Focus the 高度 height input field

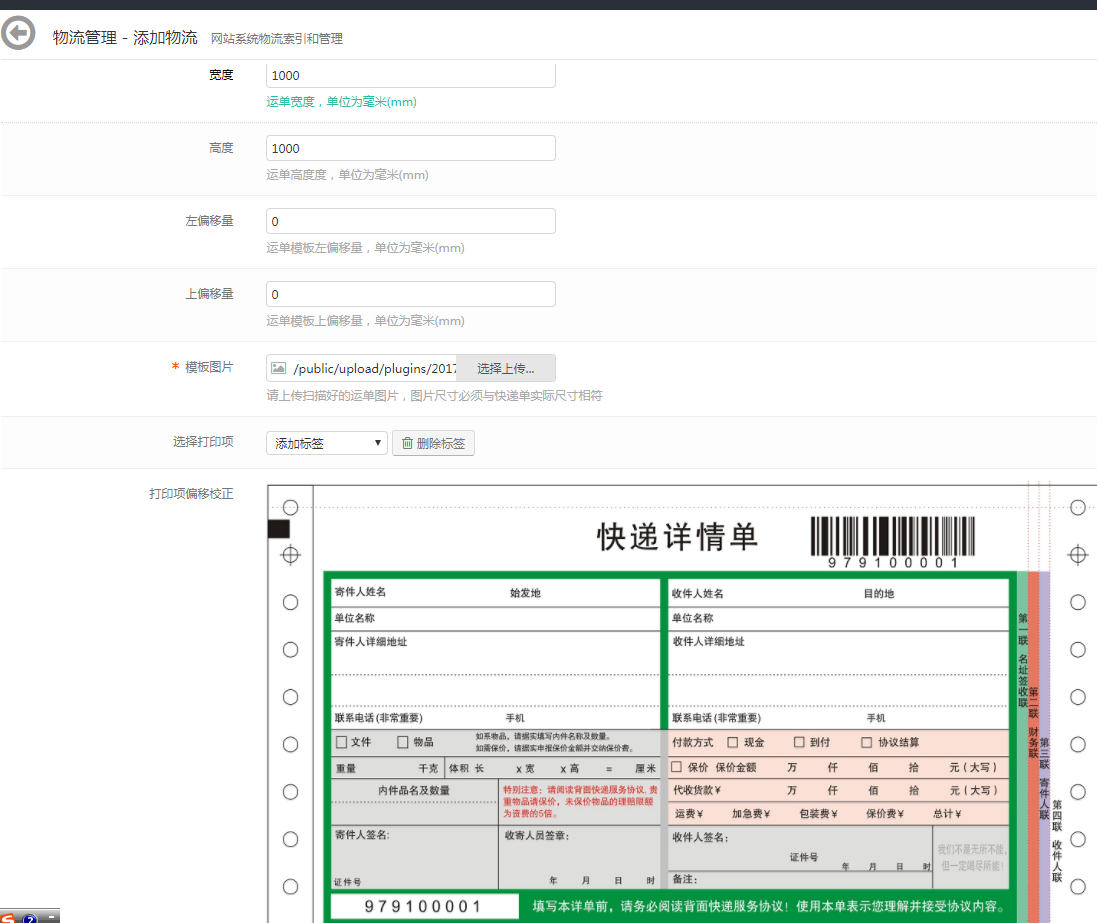tap(410, 148)
